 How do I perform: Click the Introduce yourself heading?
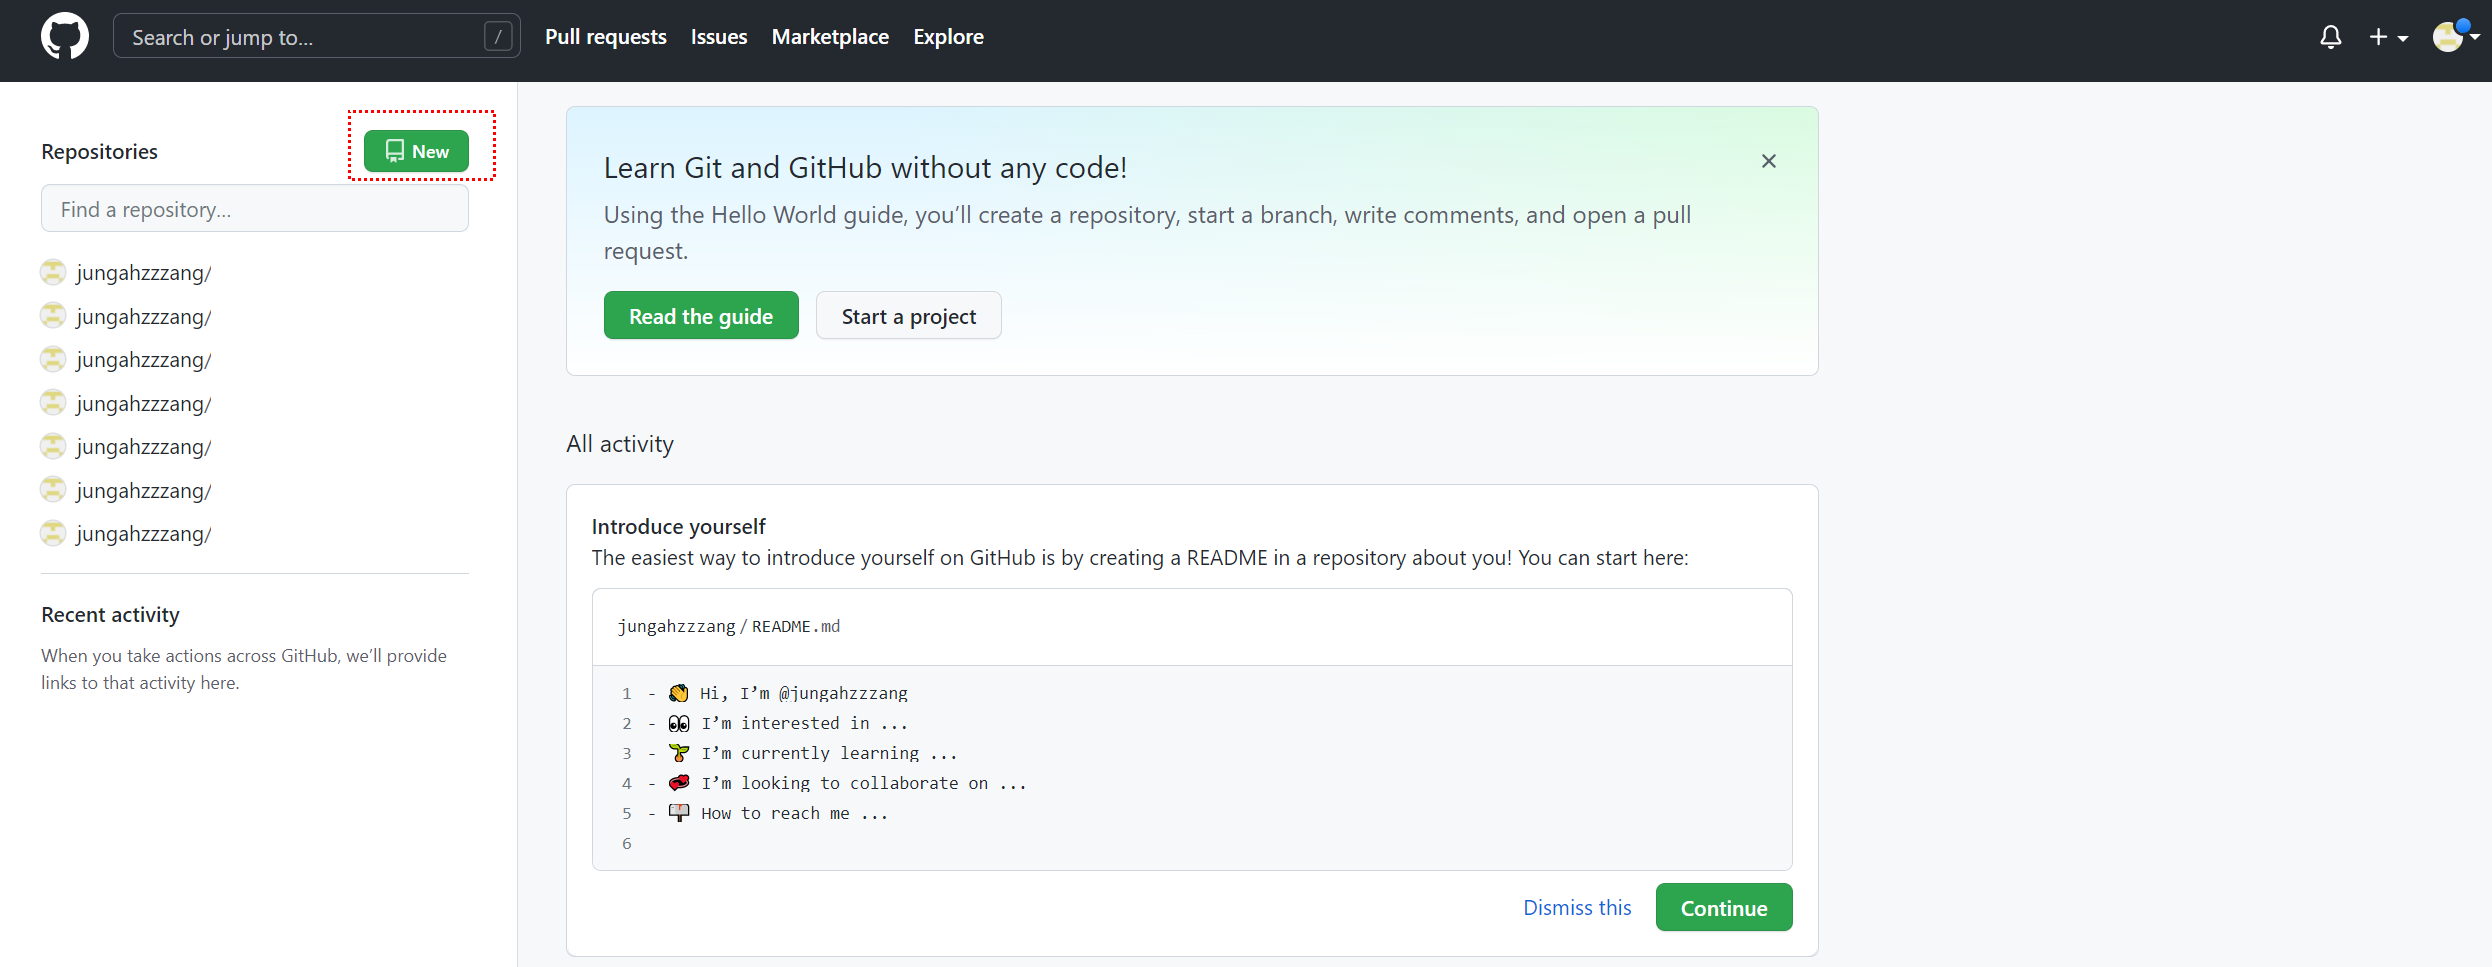click(x=678, y=526)
